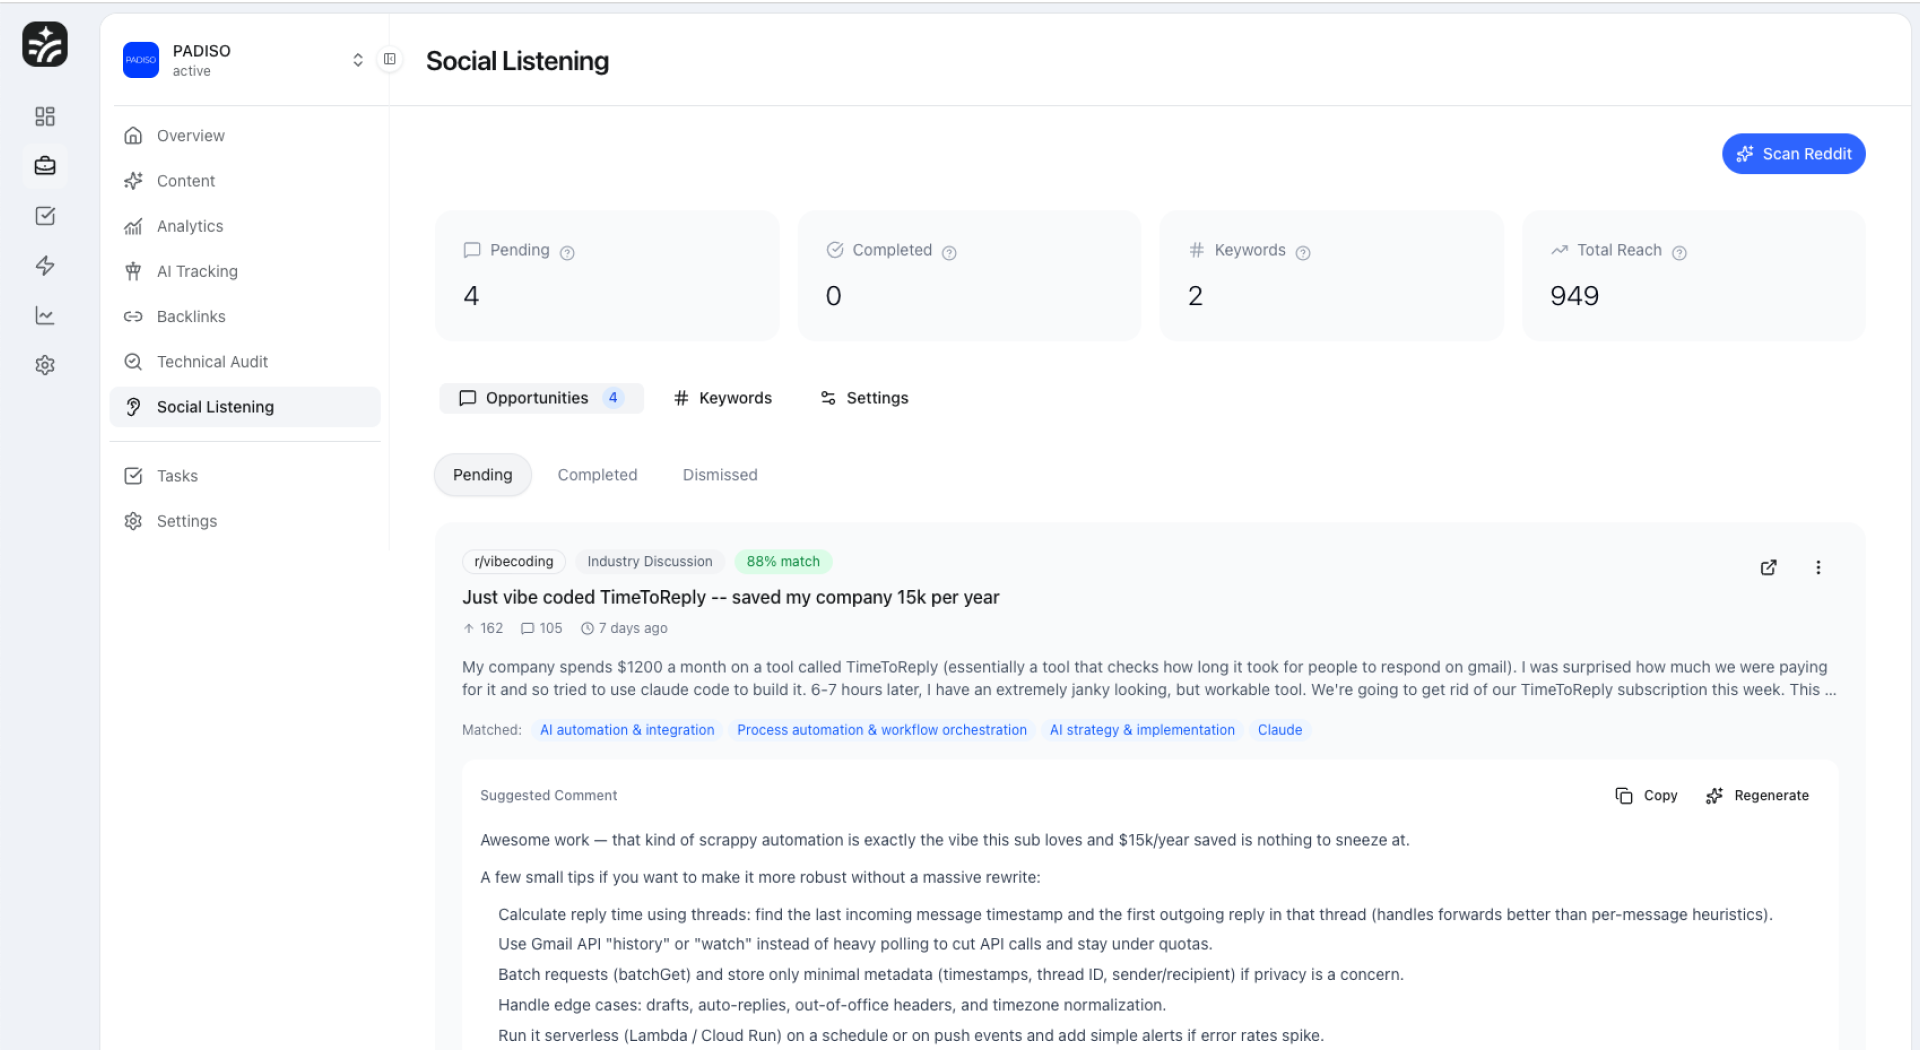Click the Total Reach value 949

pos(1574,296)
